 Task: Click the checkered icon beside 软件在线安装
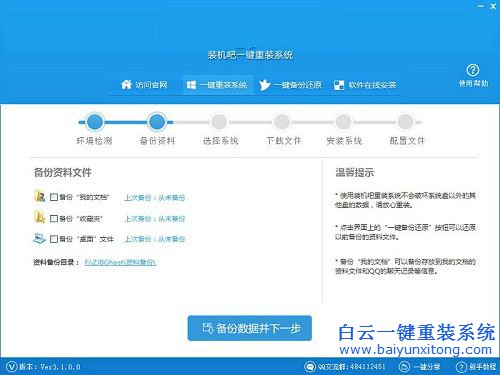339,85
